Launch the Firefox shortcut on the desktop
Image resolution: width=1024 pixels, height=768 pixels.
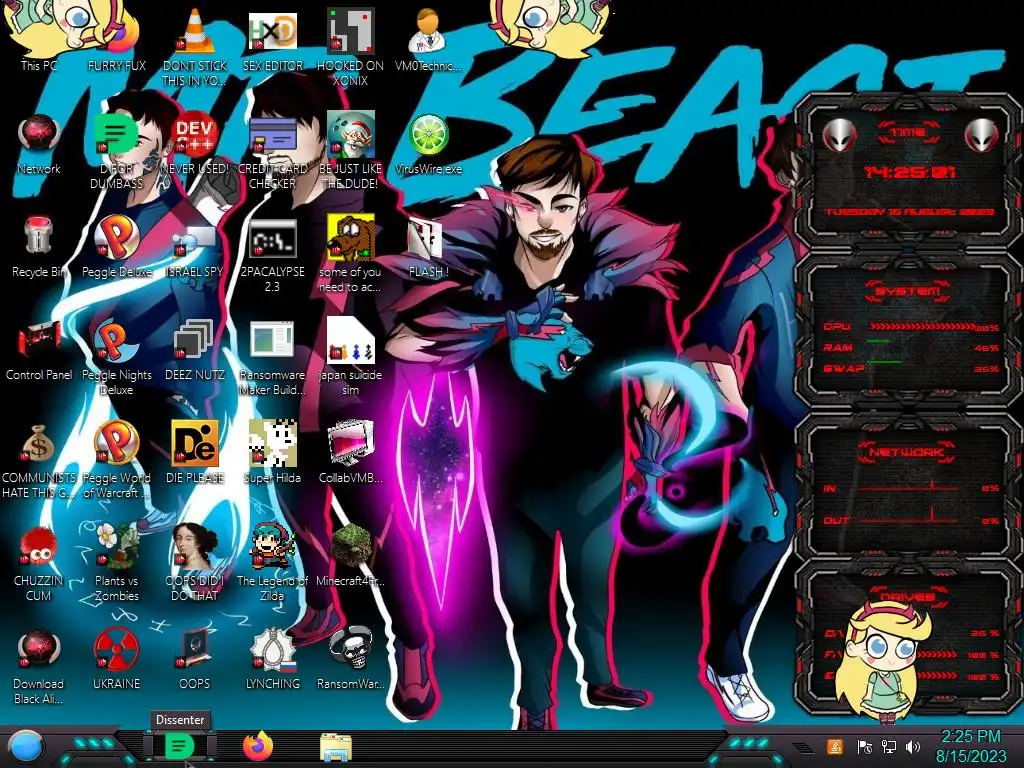tap(116, 38)
